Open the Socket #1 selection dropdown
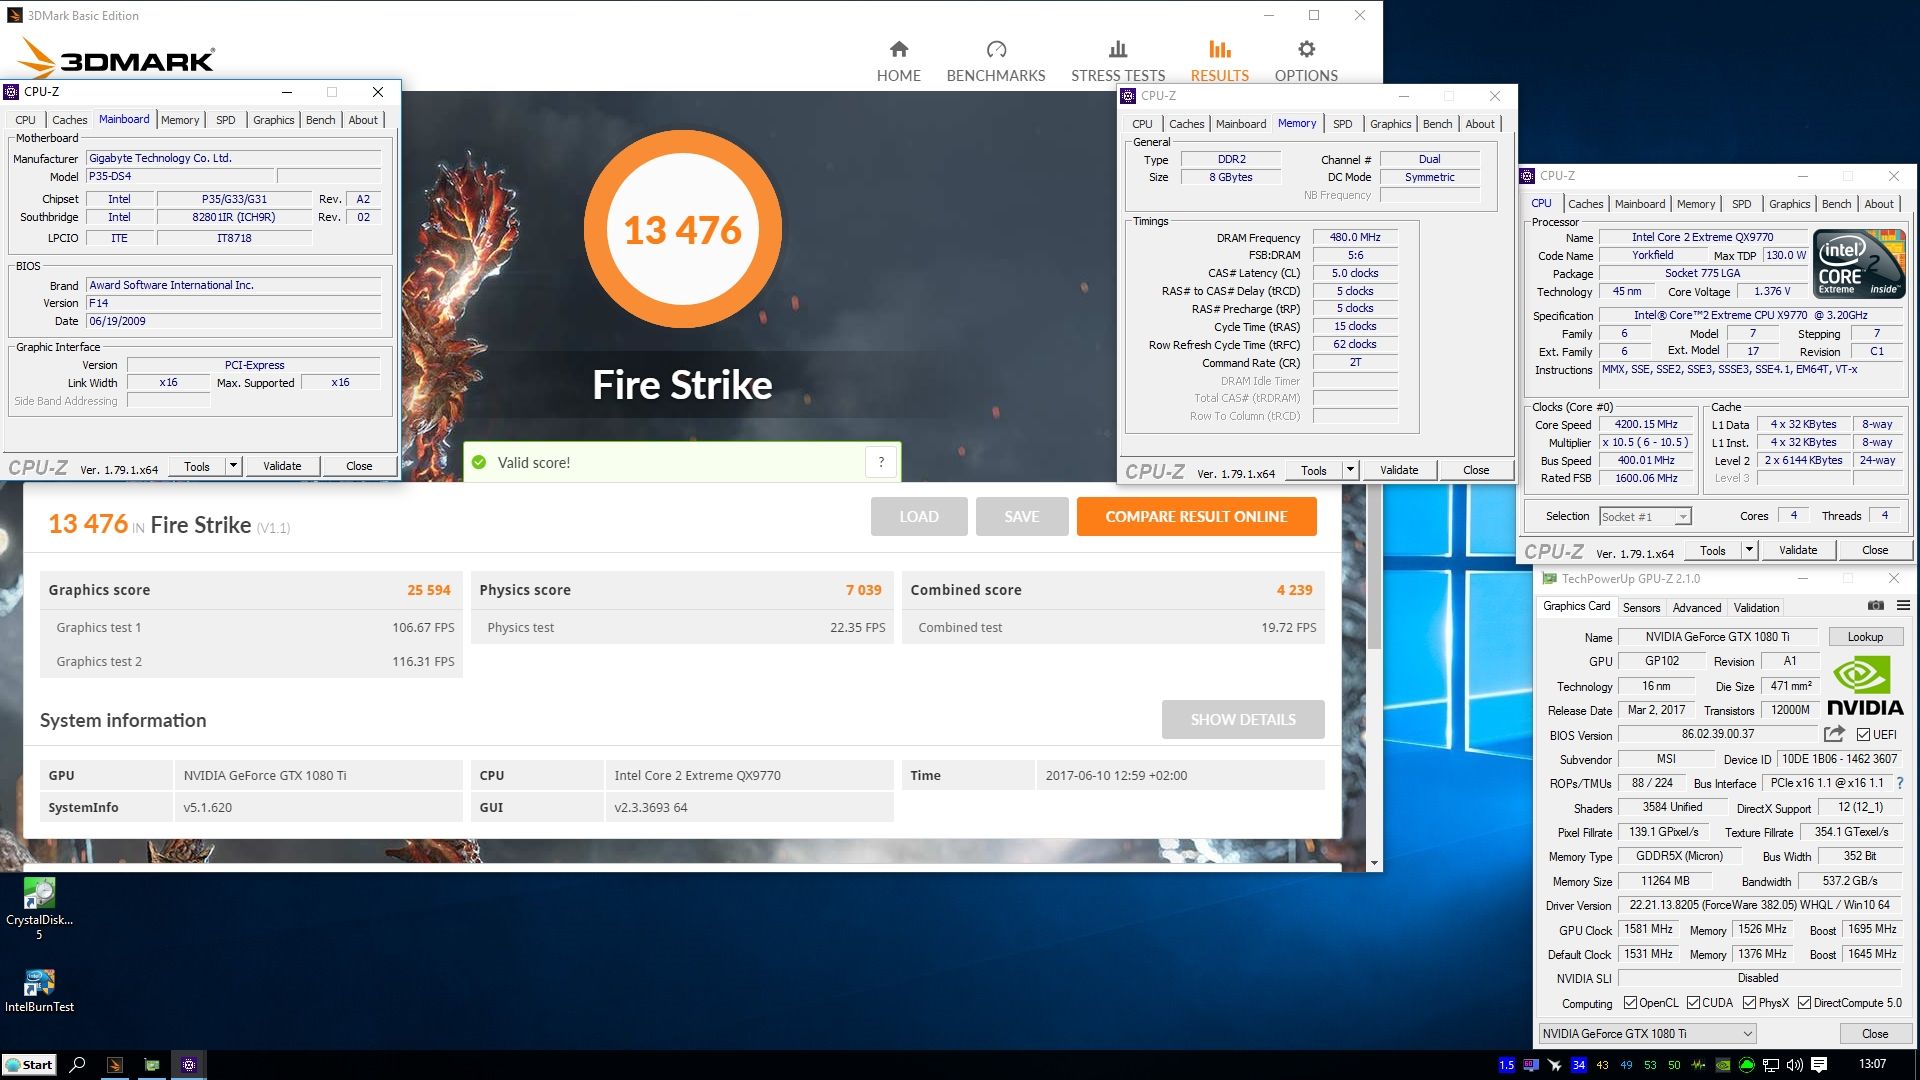This screenshot has width=1920, height=1080. [x=1683, y=517]
